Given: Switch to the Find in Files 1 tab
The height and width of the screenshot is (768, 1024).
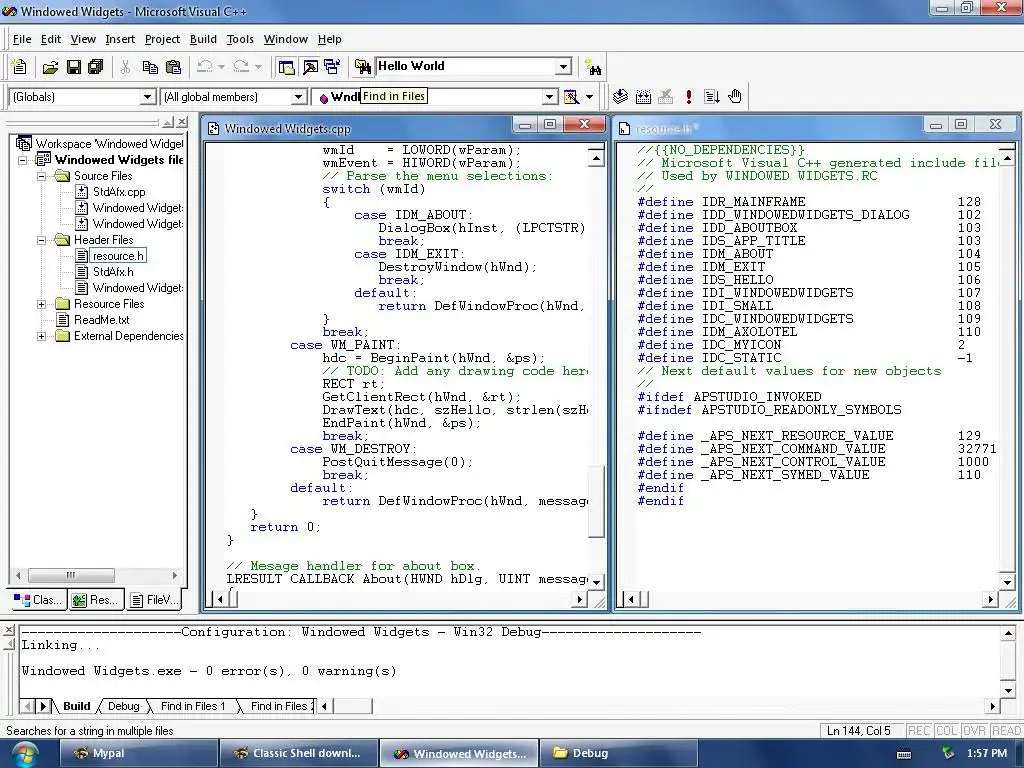Looking at the screenshot, I should point(193,706).
